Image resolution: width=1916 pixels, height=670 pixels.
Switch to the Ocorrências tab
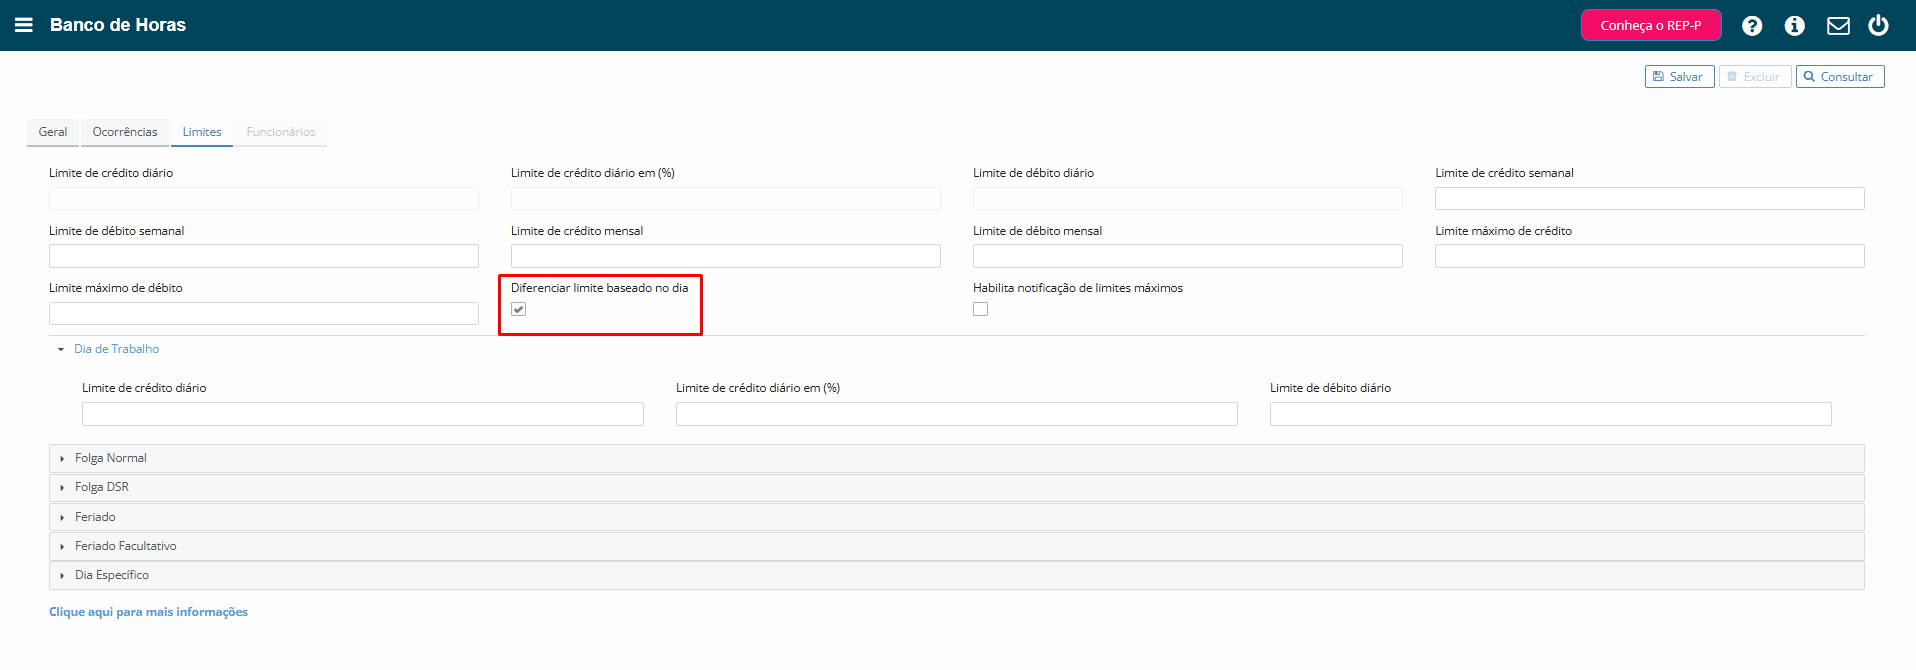tap(125, 132)
